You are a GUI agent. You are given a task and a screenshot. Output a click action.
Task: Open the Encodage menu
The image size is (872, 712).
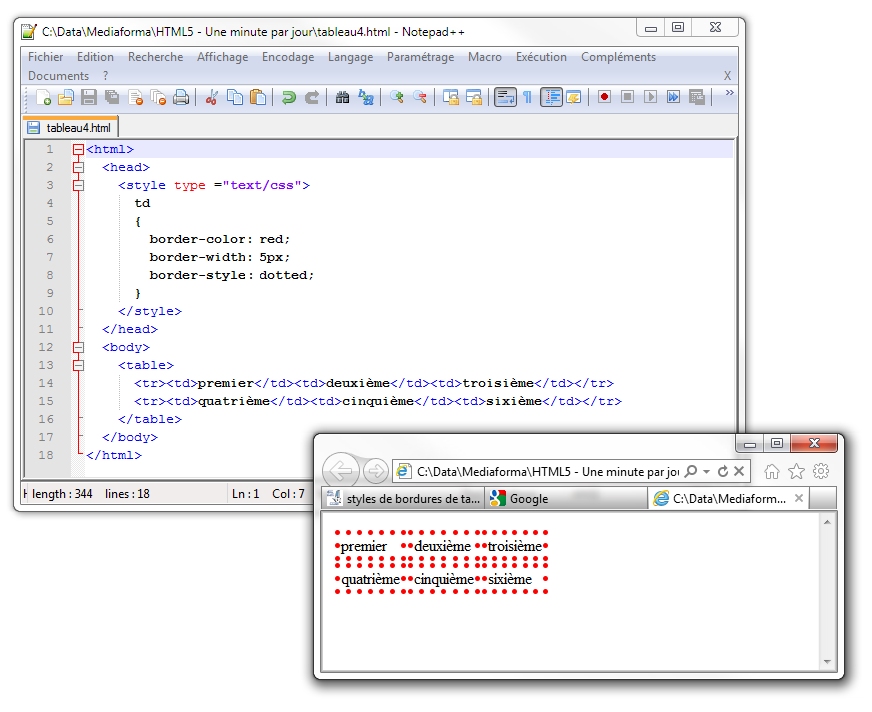point(288,57)
